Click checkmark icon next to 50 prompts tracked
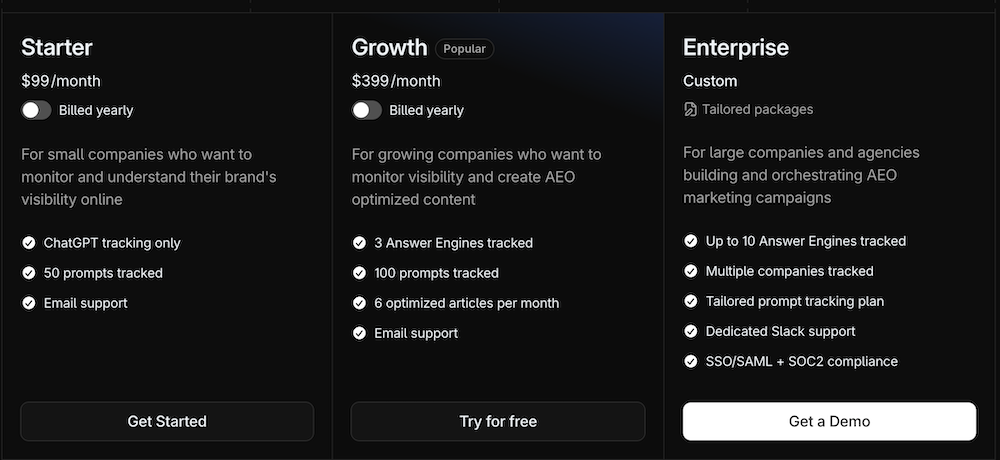 click(x=29, y=273)
